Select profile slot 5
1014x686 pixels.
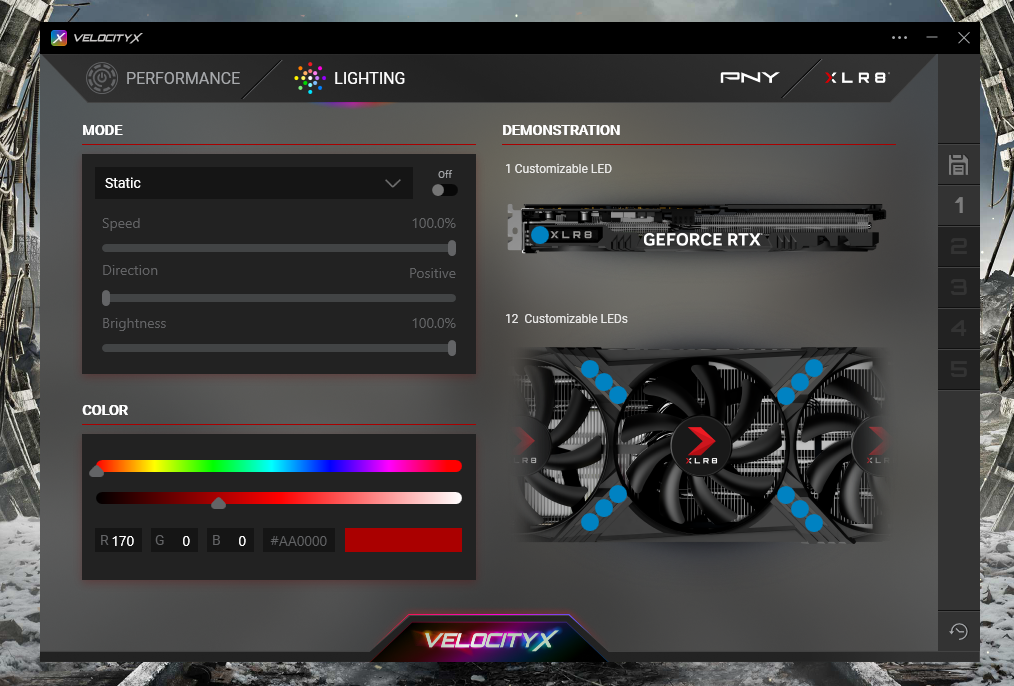click(958, 369)
